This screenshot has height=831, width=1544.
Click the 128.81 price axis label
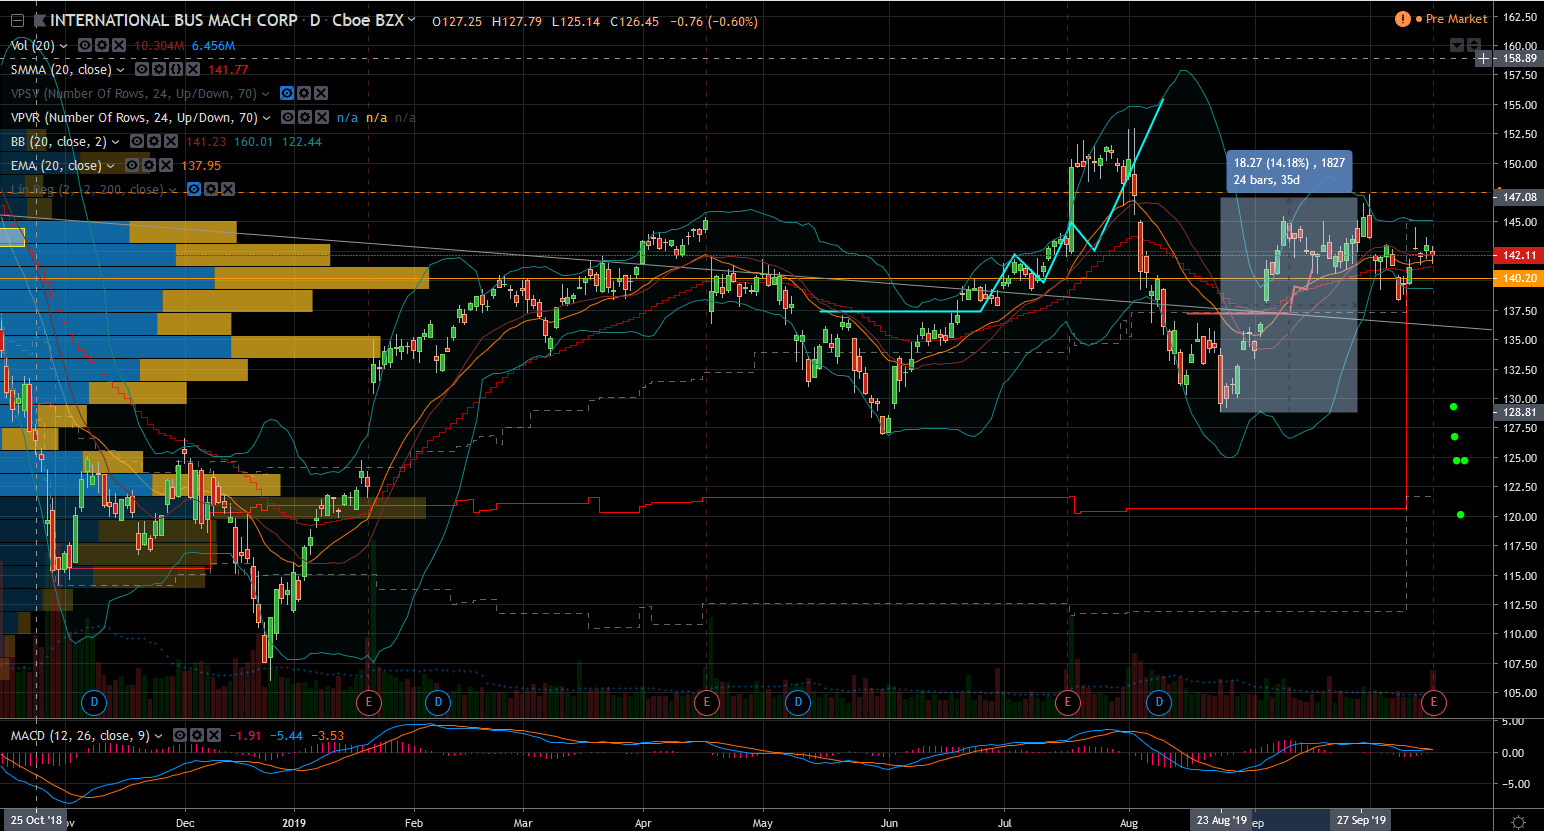click(1519, 412)
